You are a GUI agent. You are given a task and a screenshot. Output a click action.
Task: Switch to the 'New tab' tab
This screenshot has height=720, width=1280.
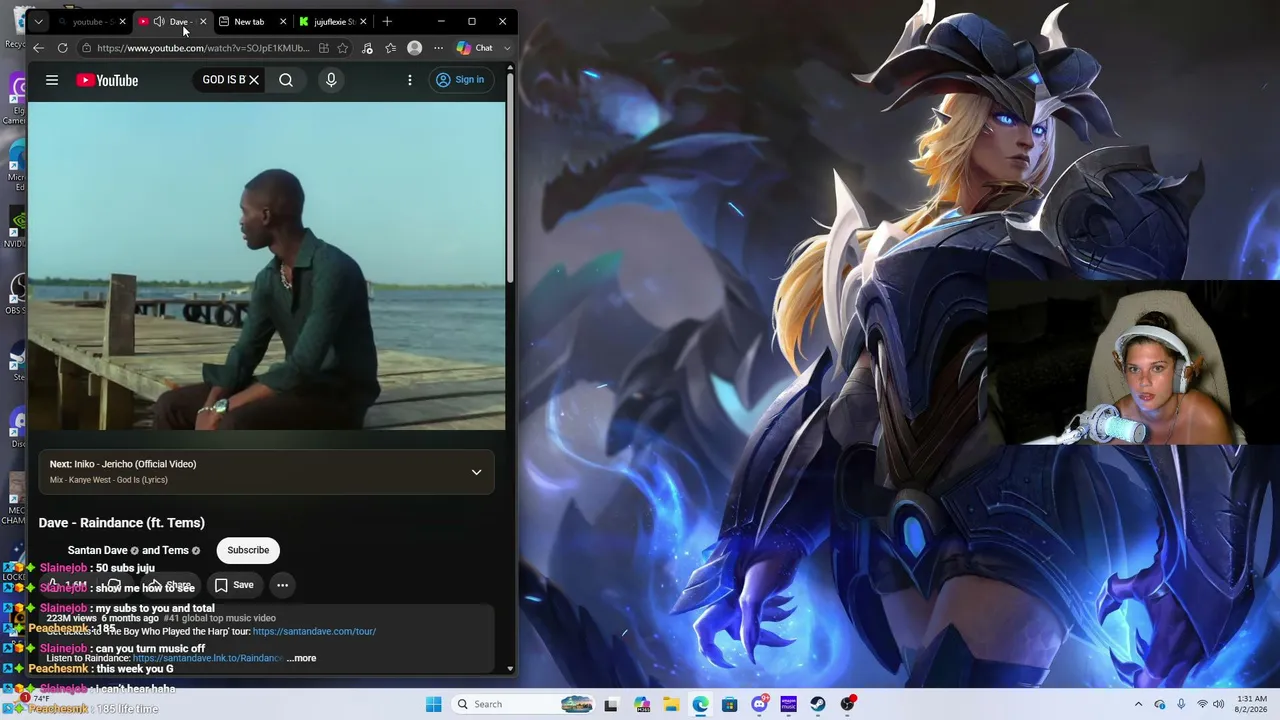click(x=250, y=21)
